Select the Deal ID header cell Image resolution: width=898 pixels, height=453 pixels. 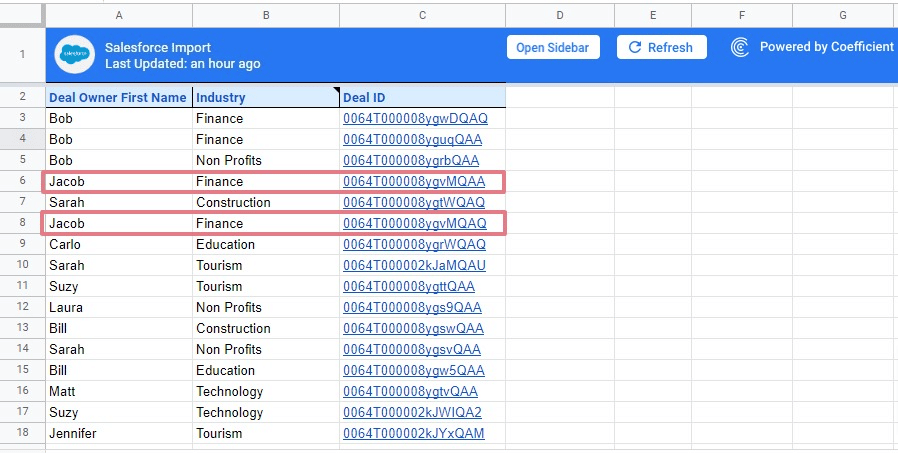[x=422, y=97]
